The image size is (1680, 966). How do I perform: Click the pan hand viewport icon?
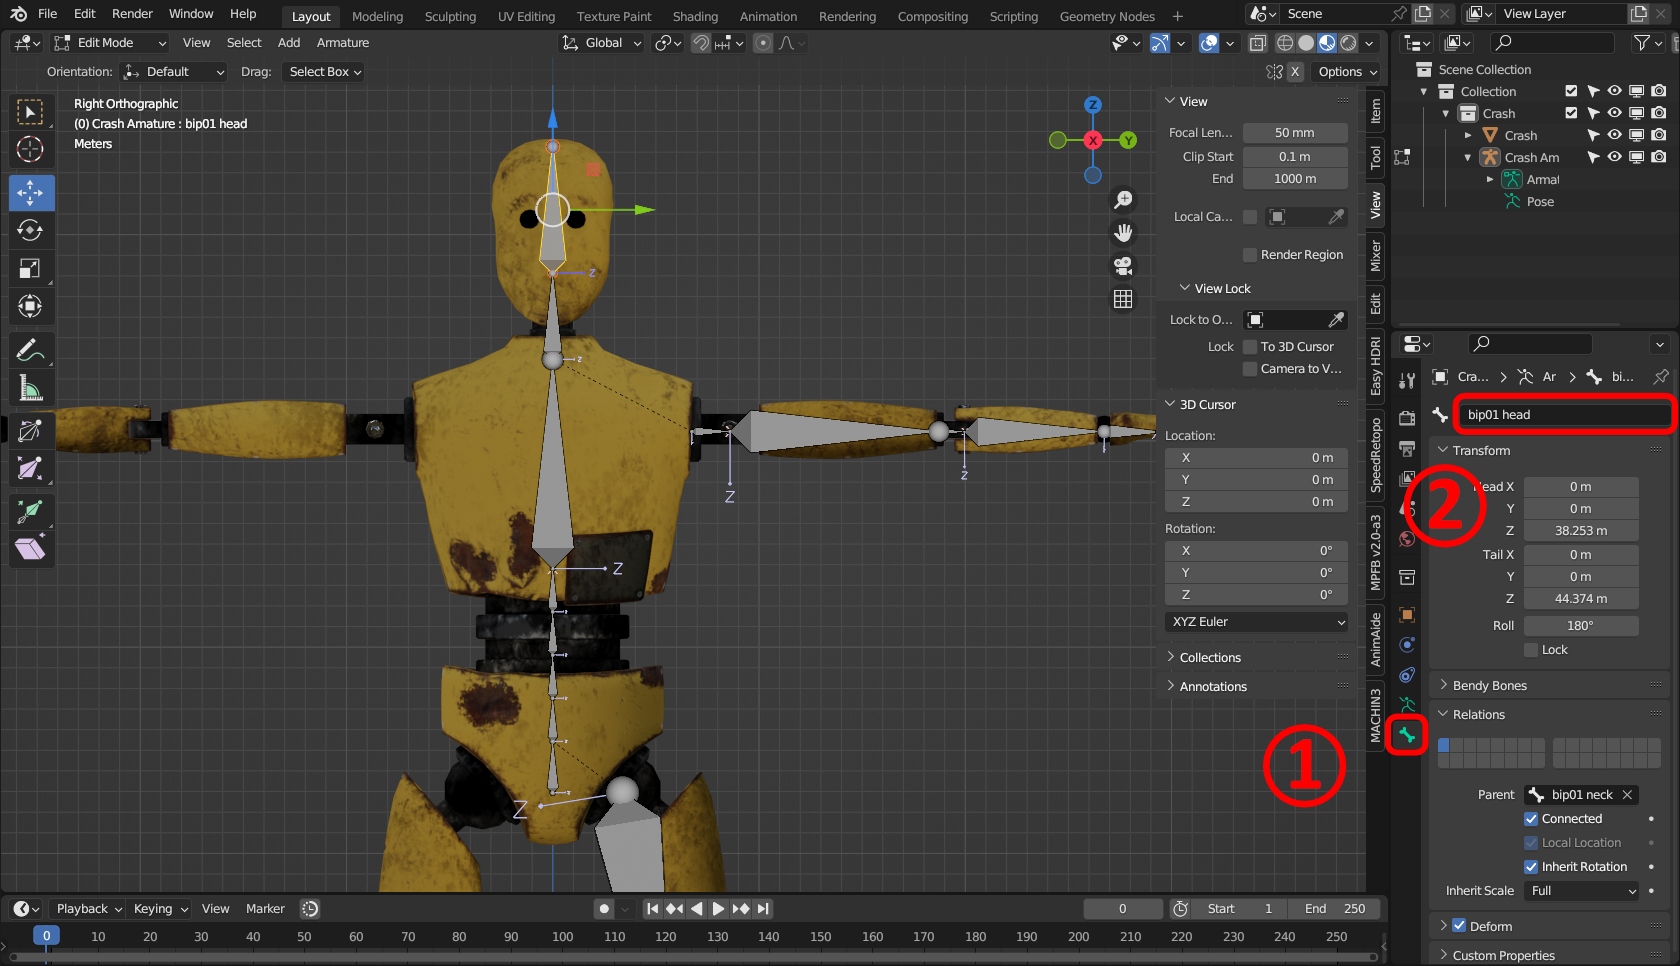pyautogui.click(x=1123, y=233)
